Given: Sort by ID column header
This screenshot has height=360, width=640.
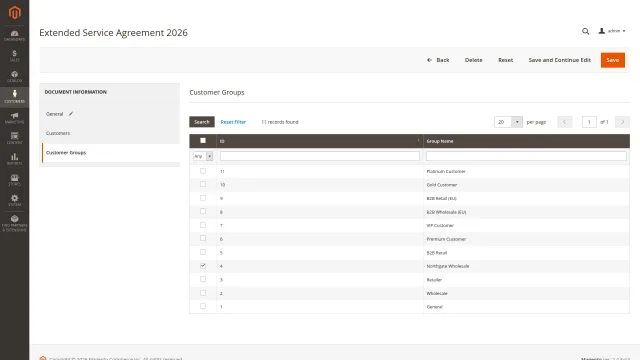Looking at the screenshot, I should 320,141.
